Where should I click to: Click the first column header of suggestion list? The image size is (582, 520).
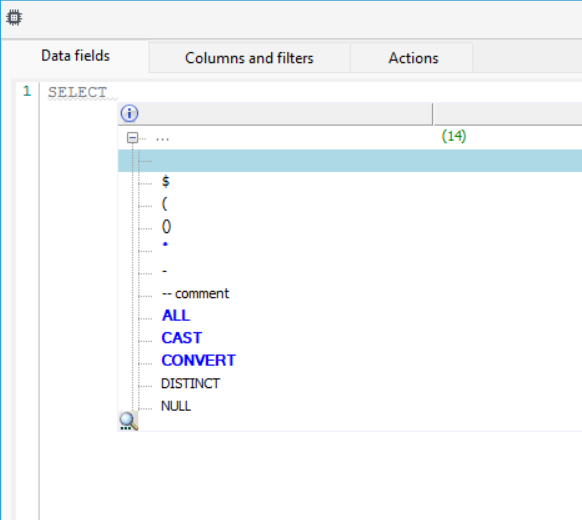click(275, 114)
